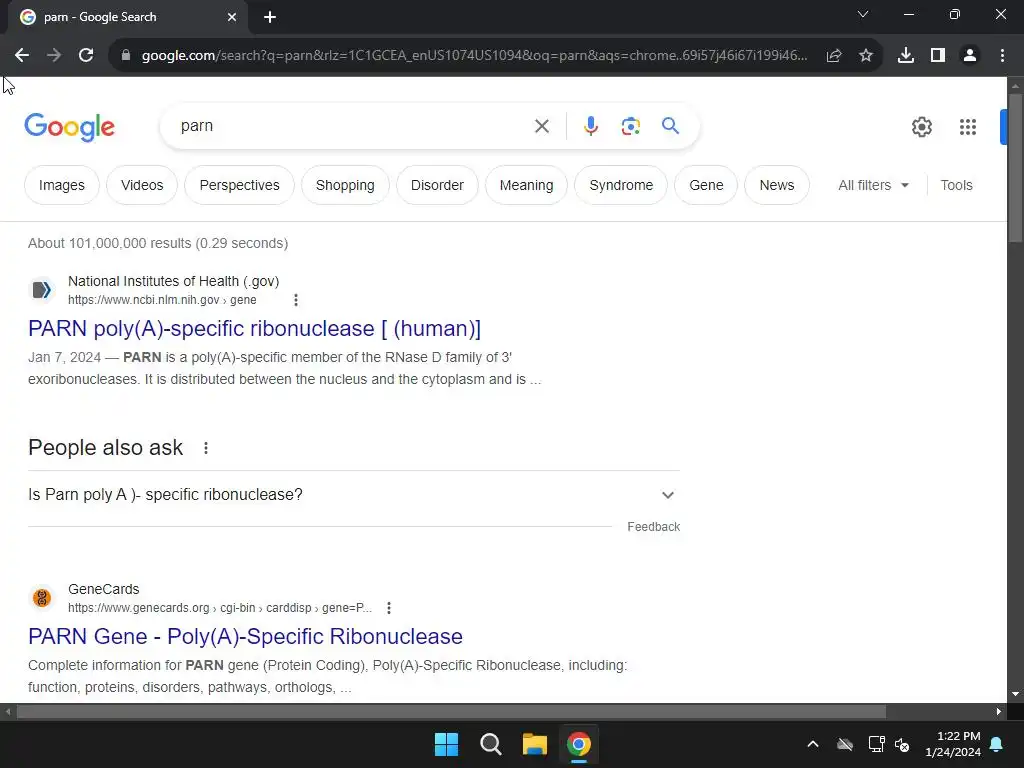Open Windows taskbar Search
The width and height of the screenshot is (1024, 768).
point(490,744)
